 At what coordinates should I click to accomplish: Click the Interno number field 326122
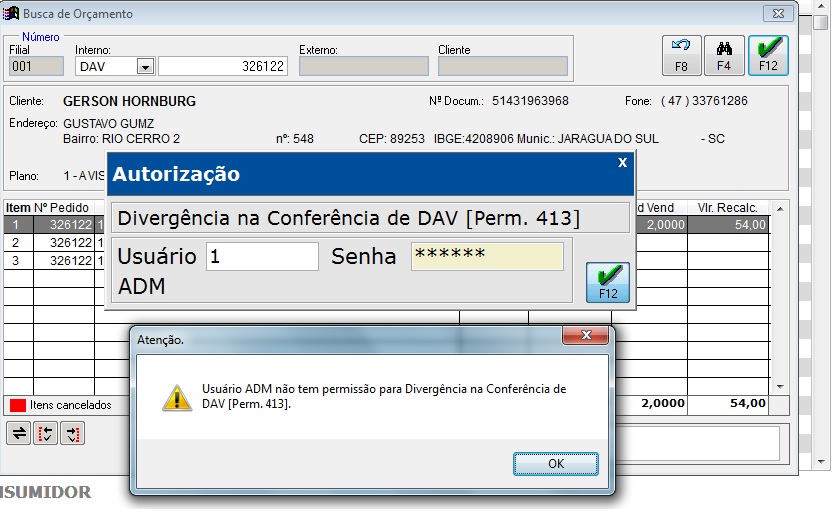pyautogui.click(x=223, y=67)
